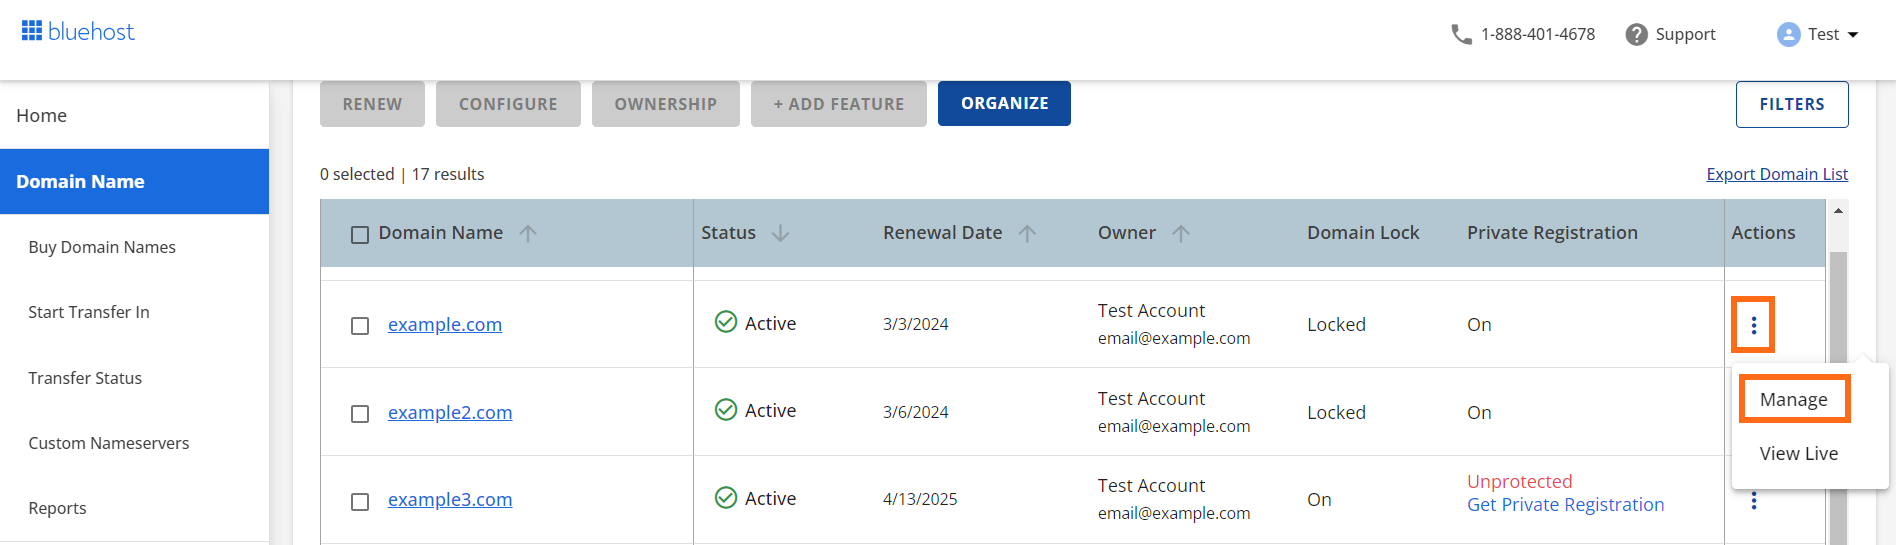The height and width of the screenshot is (545, 1896).
Task: Open the Filters panel
Action: [1791, 104]
